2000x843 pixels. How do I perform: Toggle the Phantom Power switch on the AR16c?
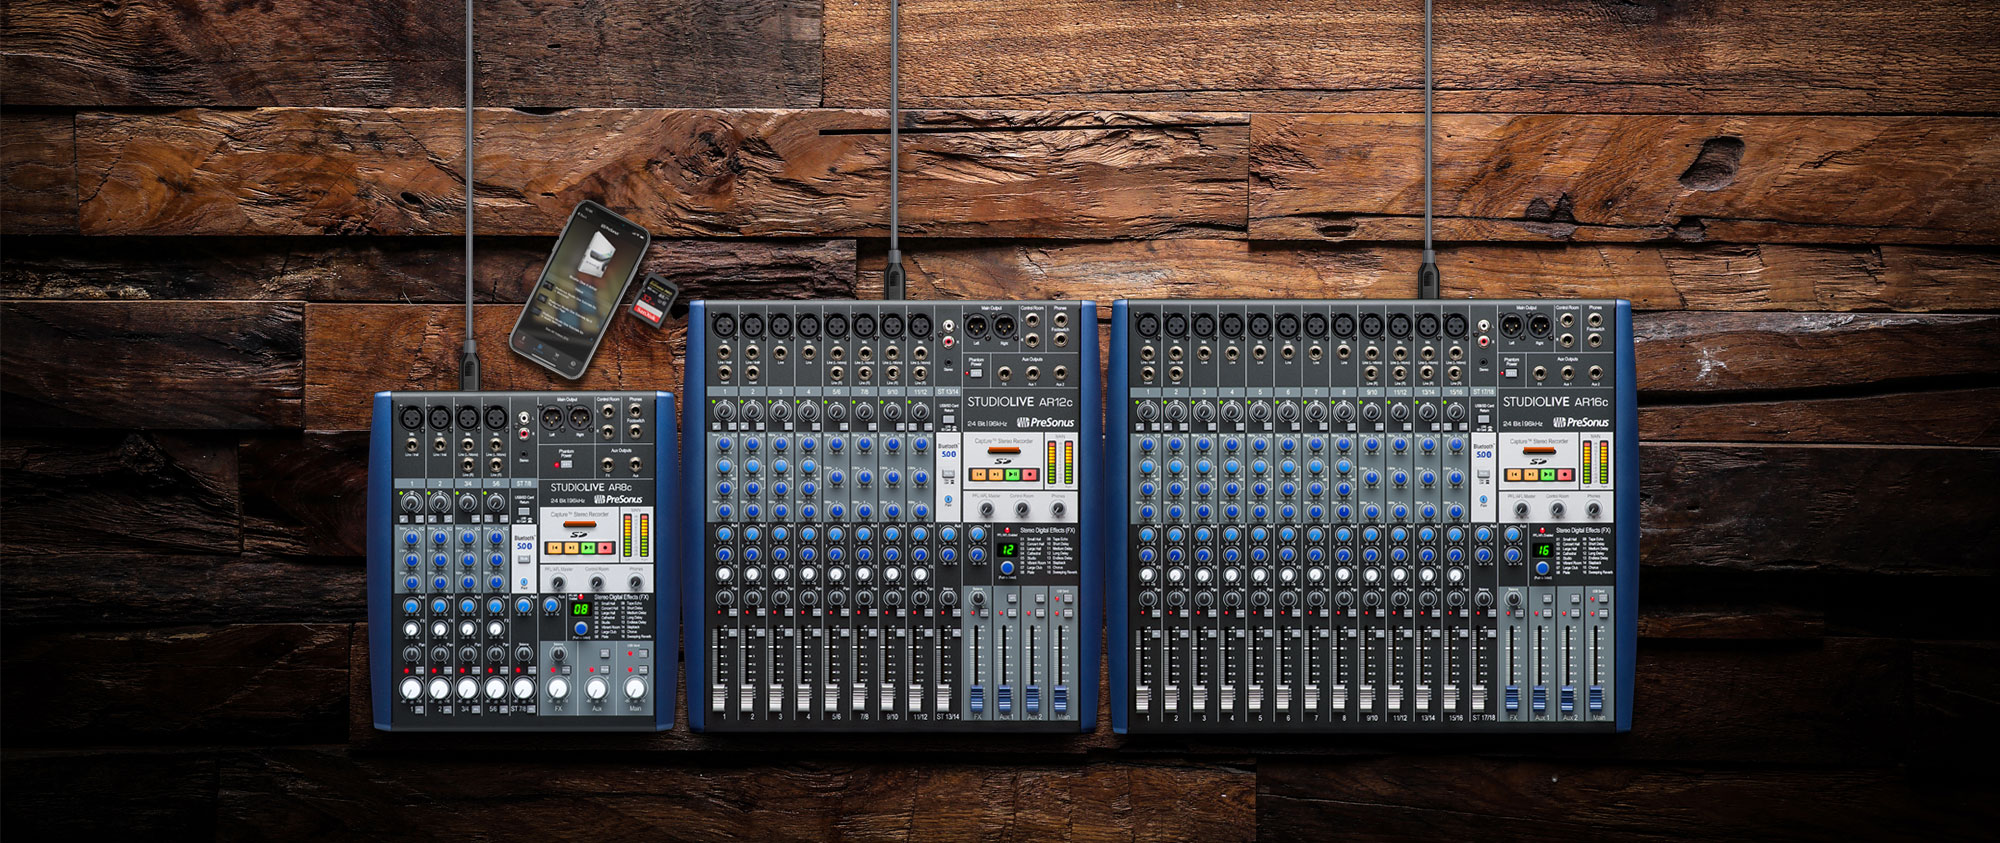point(1511,373)
